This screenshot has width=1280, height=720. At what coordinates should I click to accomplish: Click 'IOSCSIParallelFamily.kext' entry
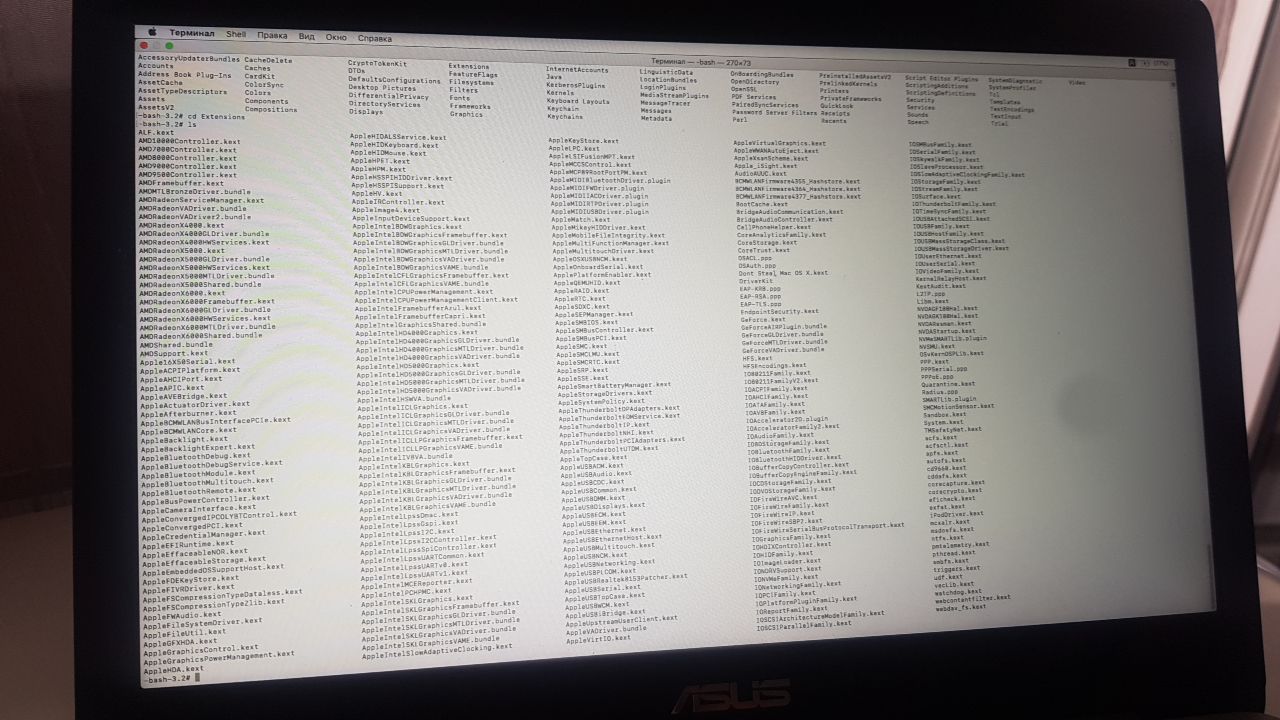click(803, 624)
